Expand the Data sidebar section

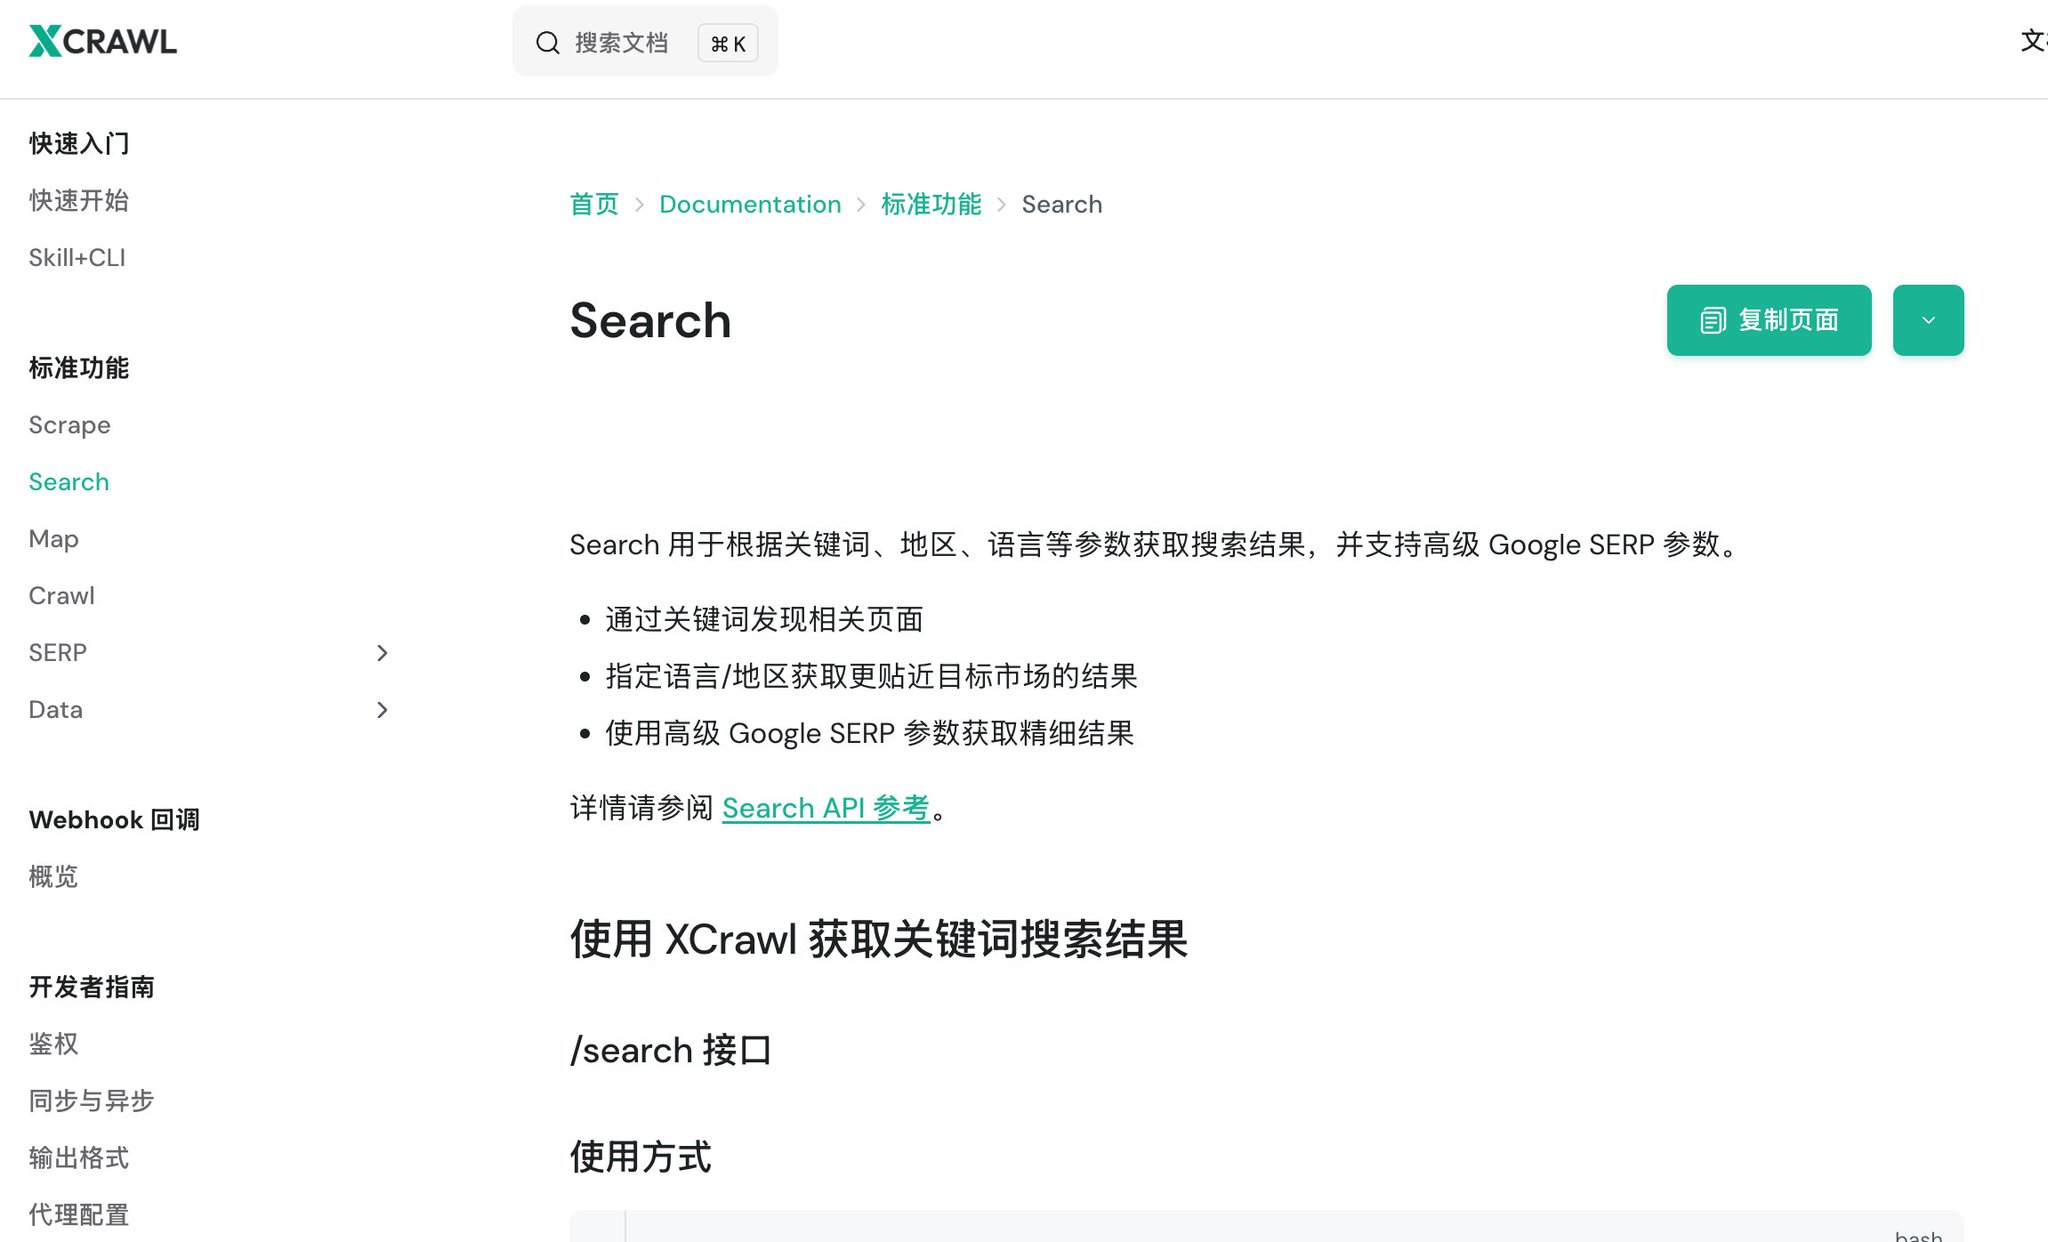(x=382, y=710)
